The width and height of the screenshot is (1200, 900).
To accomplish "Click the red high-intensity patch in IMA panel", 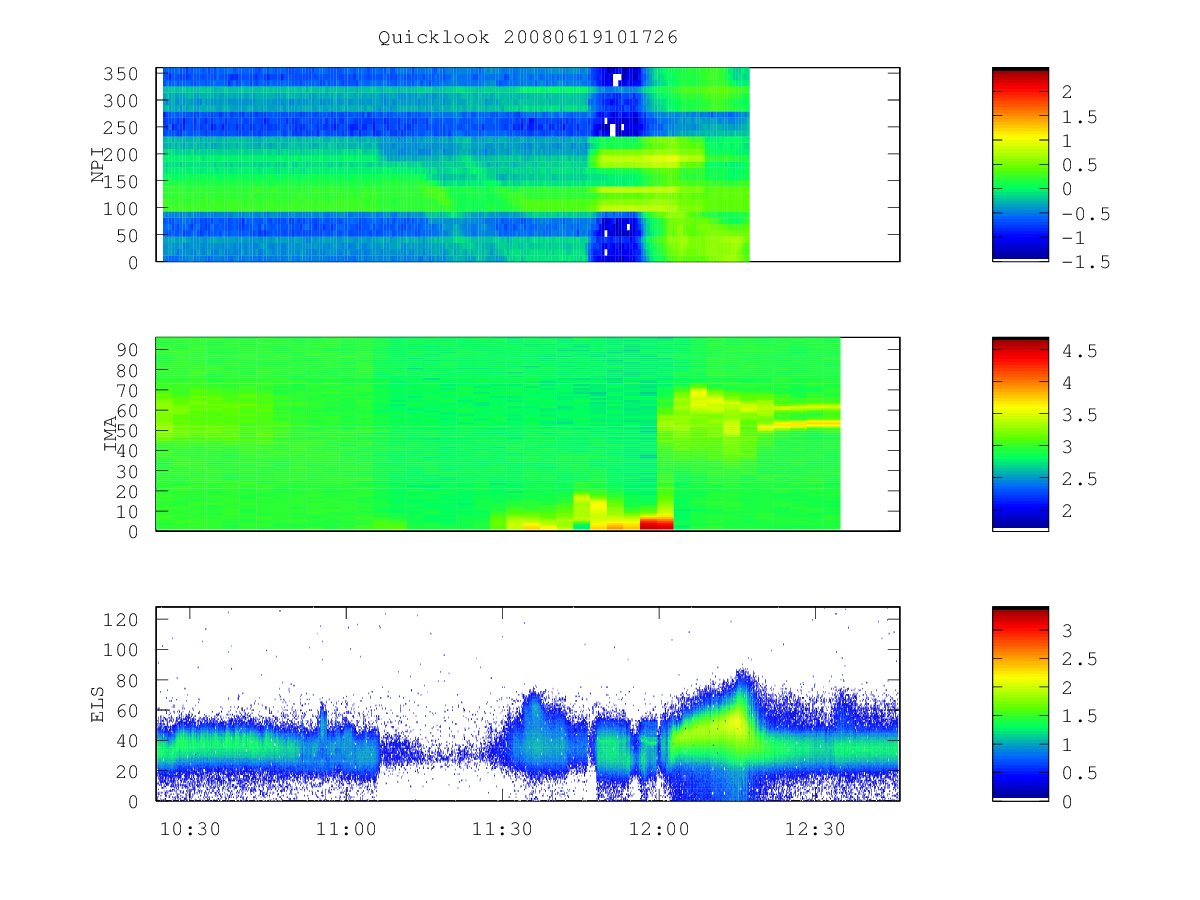I will 656,523.
